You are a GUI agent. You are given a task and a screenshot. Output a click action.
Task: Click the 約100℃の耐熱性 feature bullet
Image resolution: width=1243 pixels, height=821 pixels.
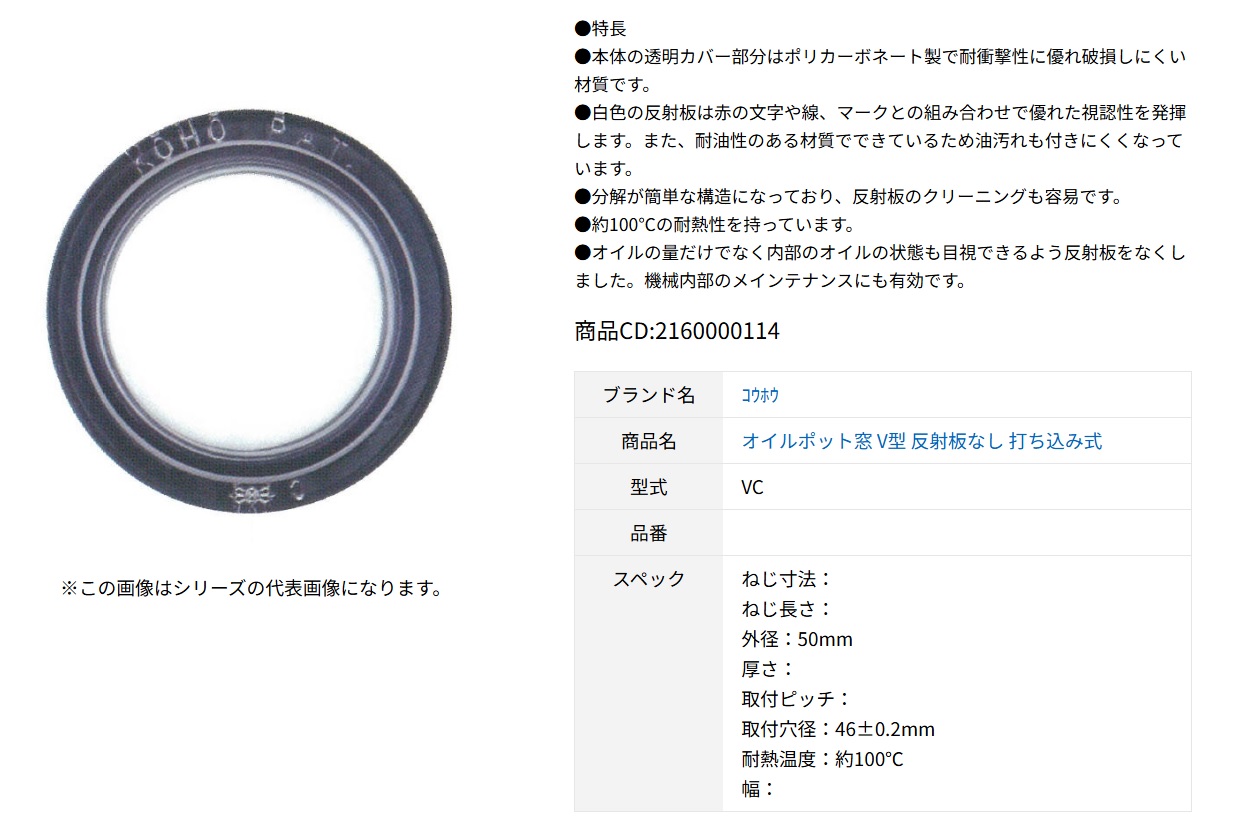[x=715, y=225]
